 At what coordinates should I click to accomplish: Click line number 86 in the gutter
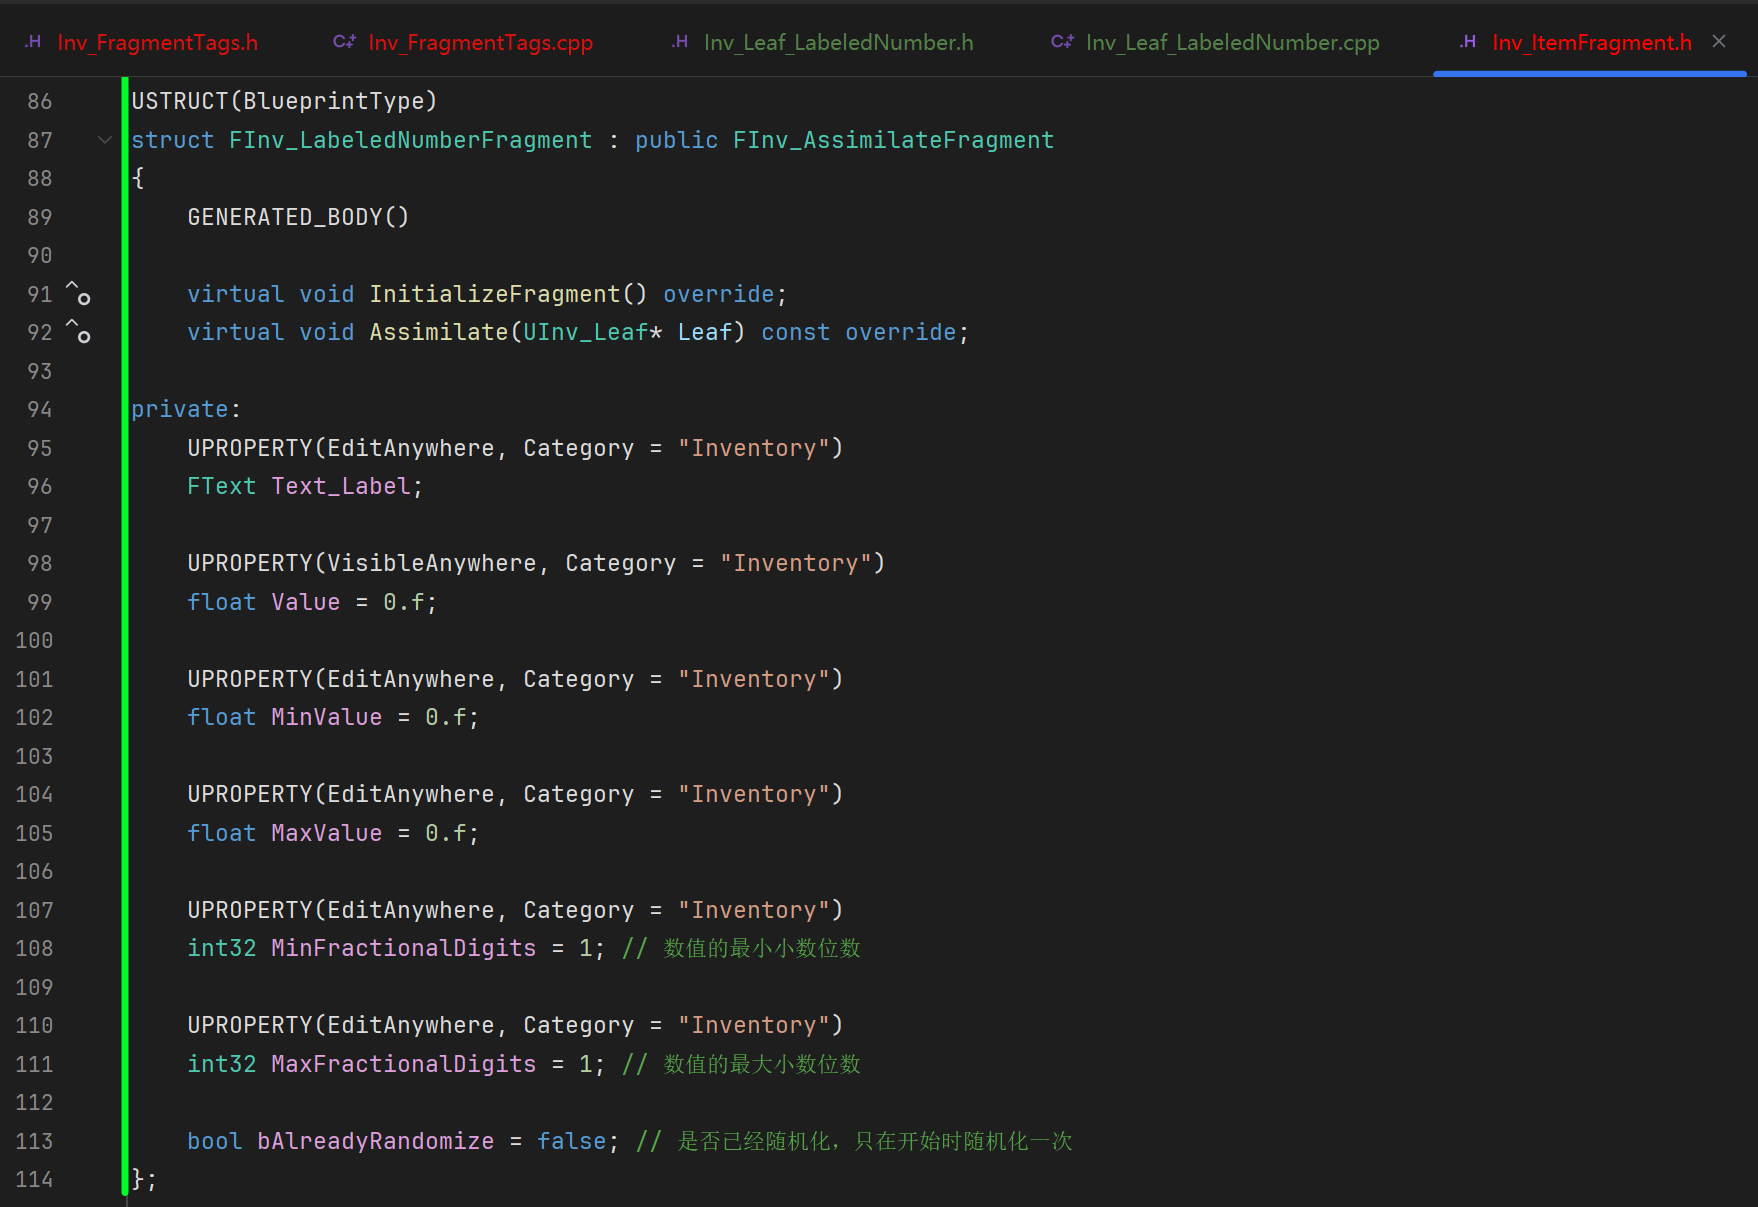pos(40,101)
